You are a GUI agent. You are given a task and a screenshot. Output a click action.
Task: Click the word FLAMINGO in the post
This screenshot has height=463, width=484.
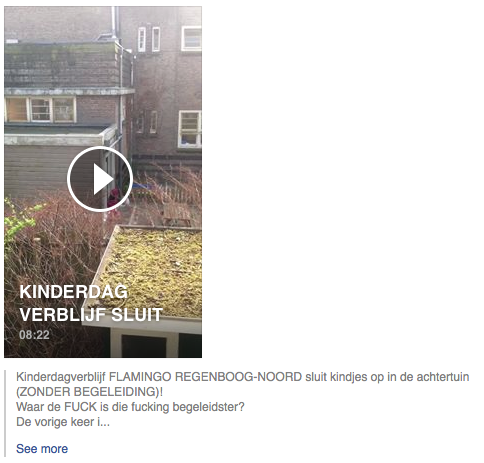pyautogui.click(x=140, y=377)
